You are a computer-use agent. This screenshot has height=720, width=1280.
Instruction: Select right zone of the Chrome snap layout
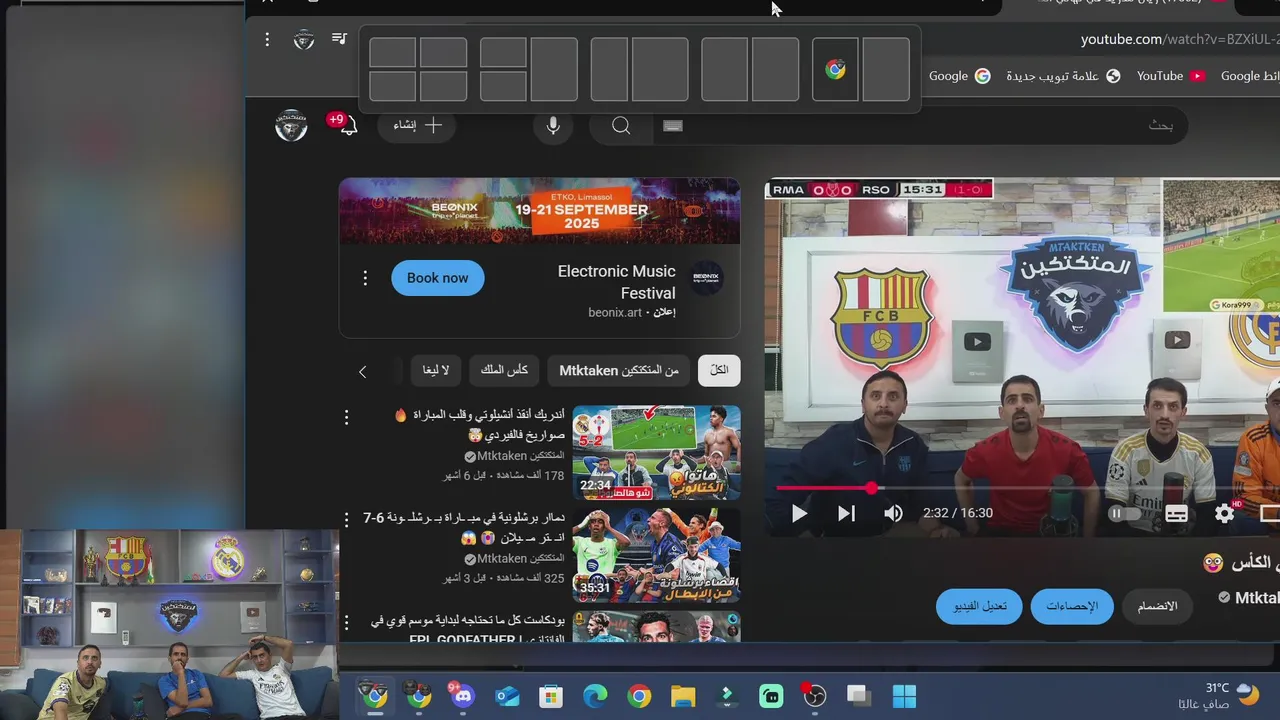(x=885, y=69)
